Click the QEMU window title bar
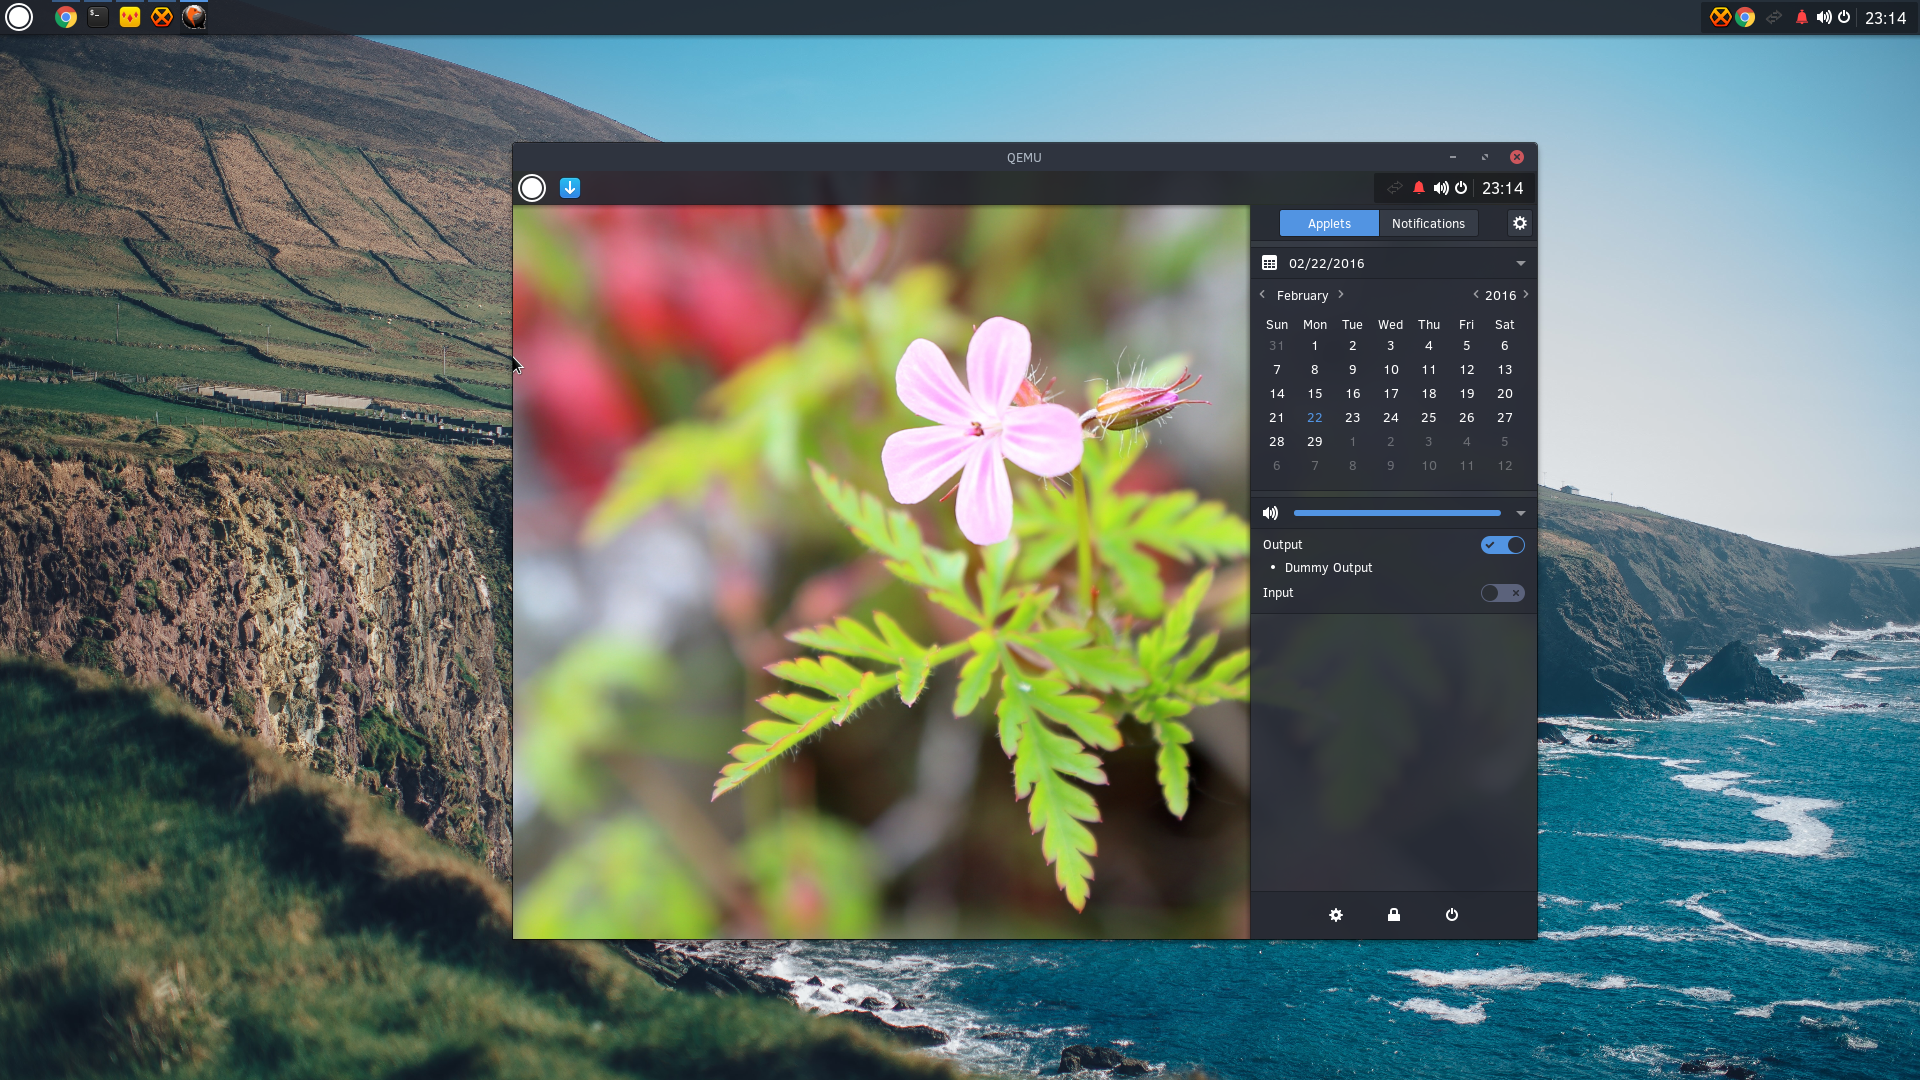Image resolution: width=1920 pixels, height=1080 pixels. pos(1024,157)
